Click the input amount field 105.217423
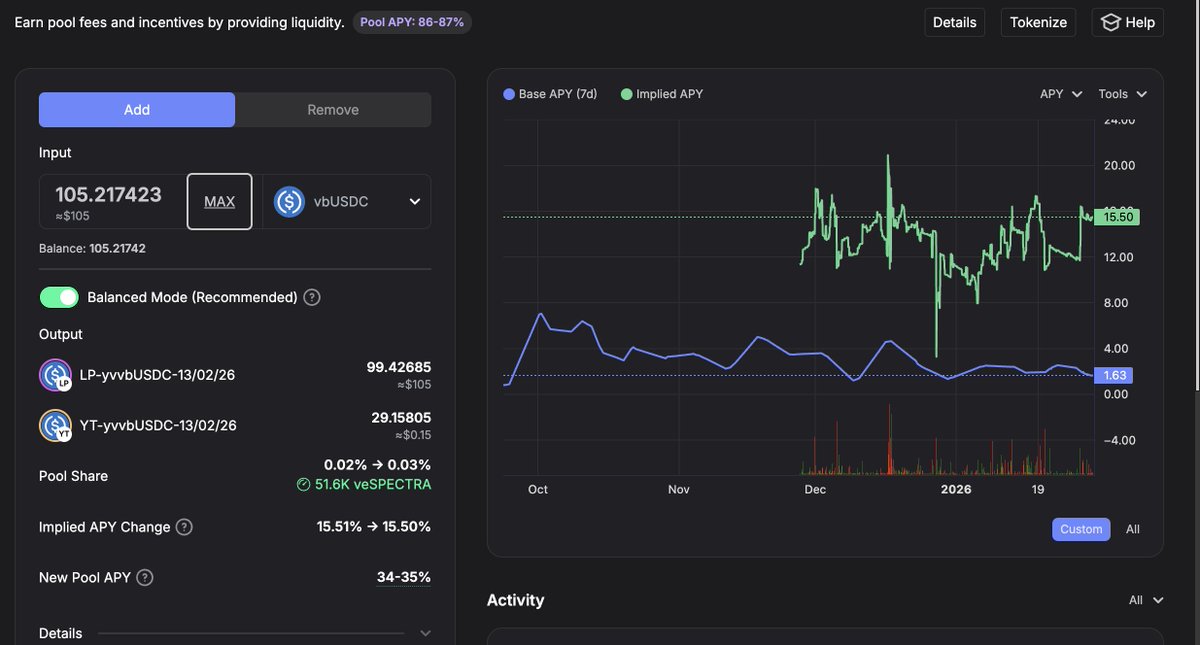1200x645 pixels. (x=108, y=195)
